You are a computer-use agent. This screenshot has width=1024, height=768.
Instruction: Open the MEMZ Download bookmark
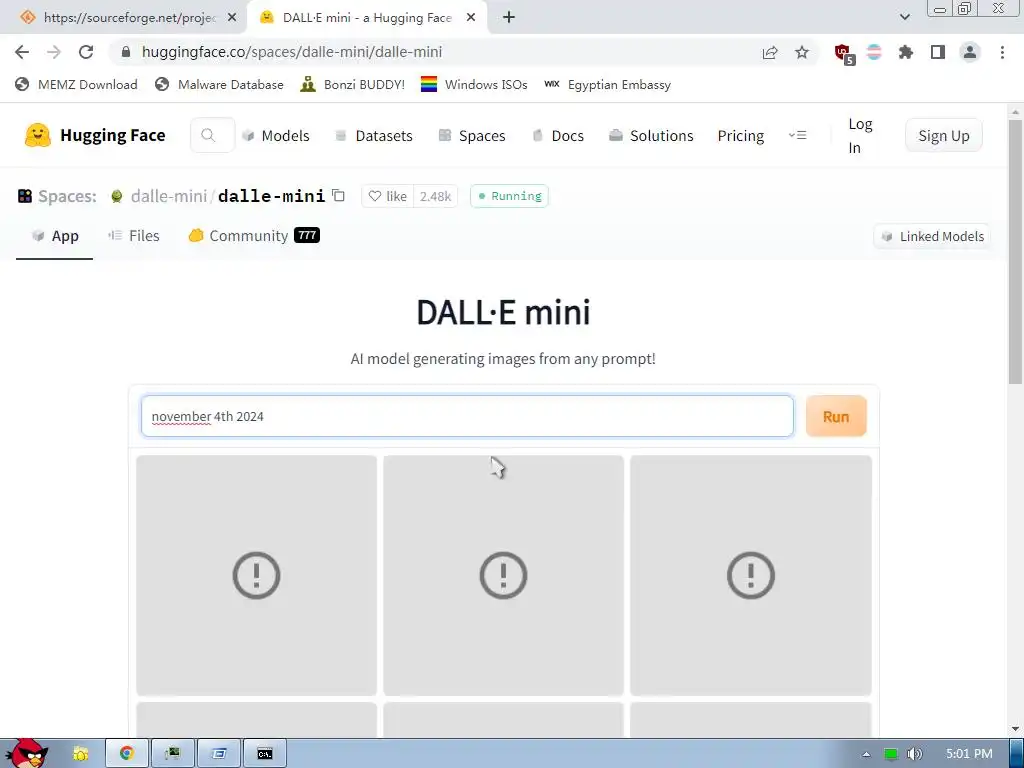tap(76, 84)
